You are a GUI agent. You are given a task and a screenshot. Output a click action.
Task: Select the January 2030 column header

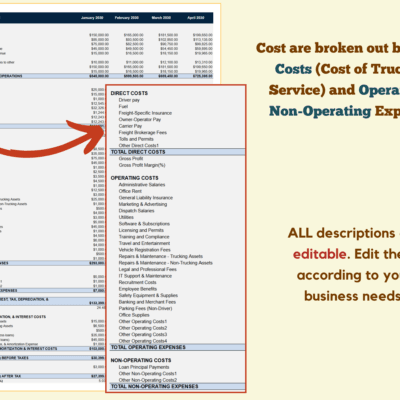point(92,18)
